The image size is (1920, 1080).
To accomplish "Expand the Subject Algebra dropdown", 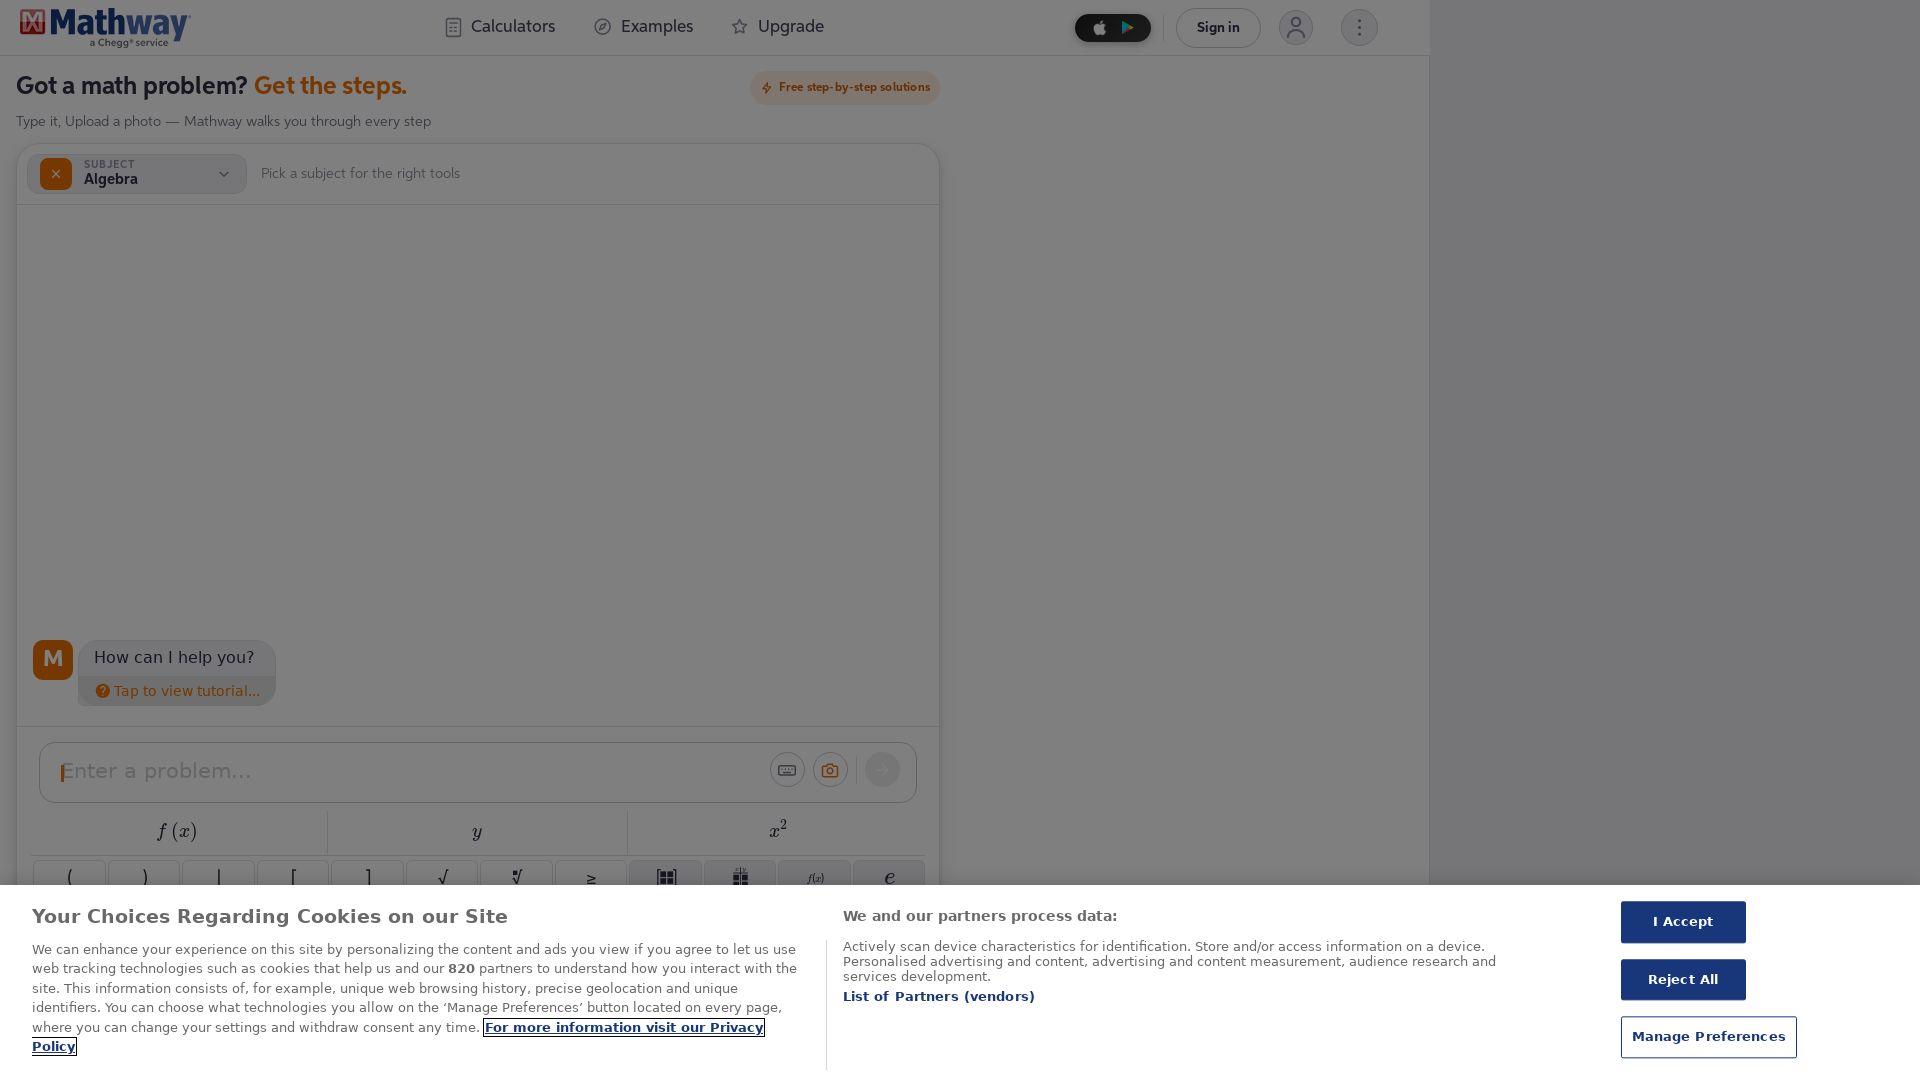I will [x=137, y=174].
